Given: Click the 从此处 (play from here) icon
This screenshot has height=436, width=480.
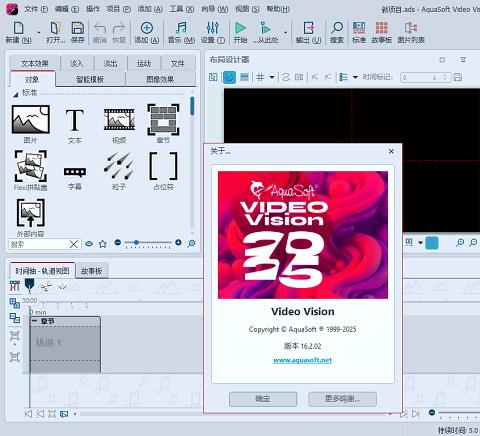Looking at the screenshot, I should 265,28.
